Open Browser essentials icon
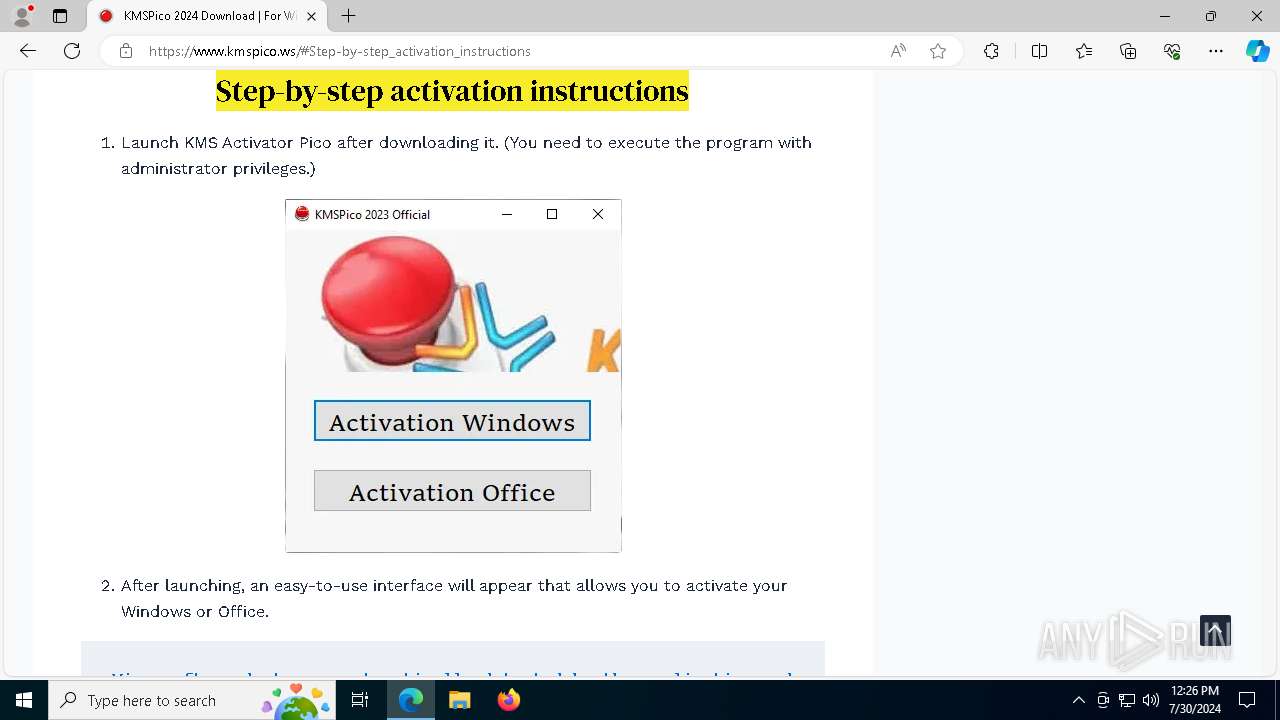1280x720 pixels. click(1172, 51)
